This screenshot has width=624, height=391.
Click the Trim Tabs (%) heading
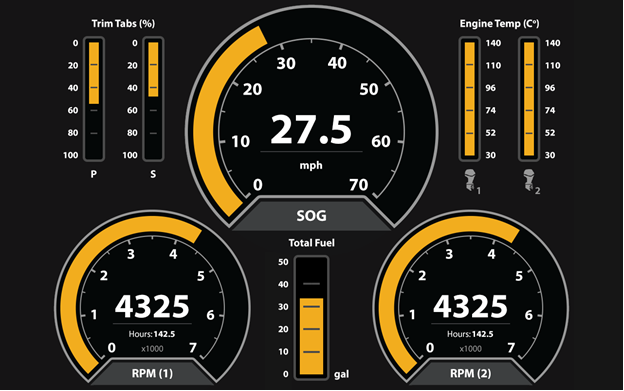tap(123, 24)
